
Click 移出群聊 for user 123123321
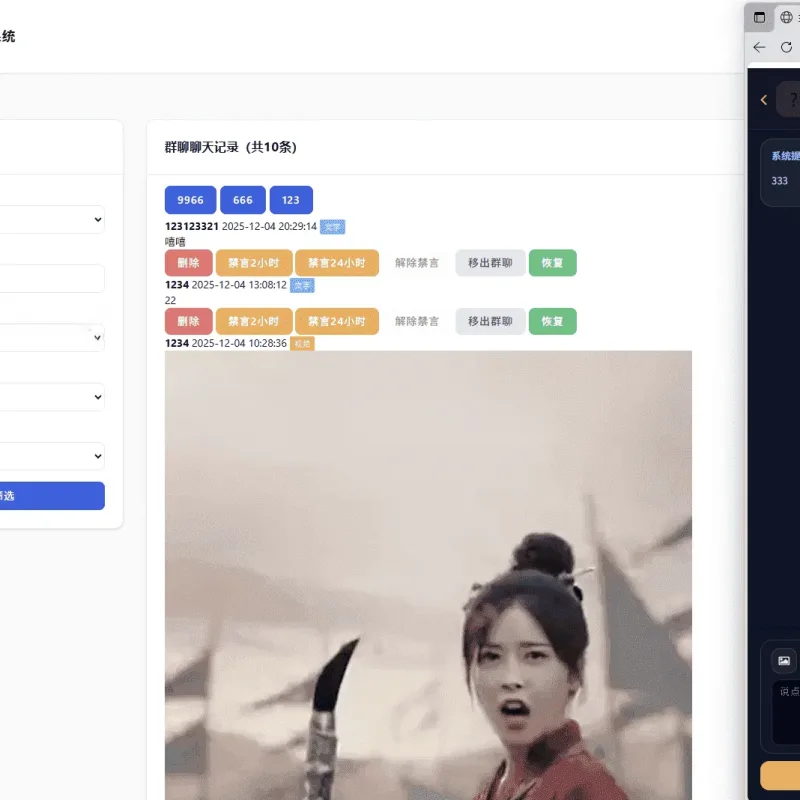coord(490,263)
